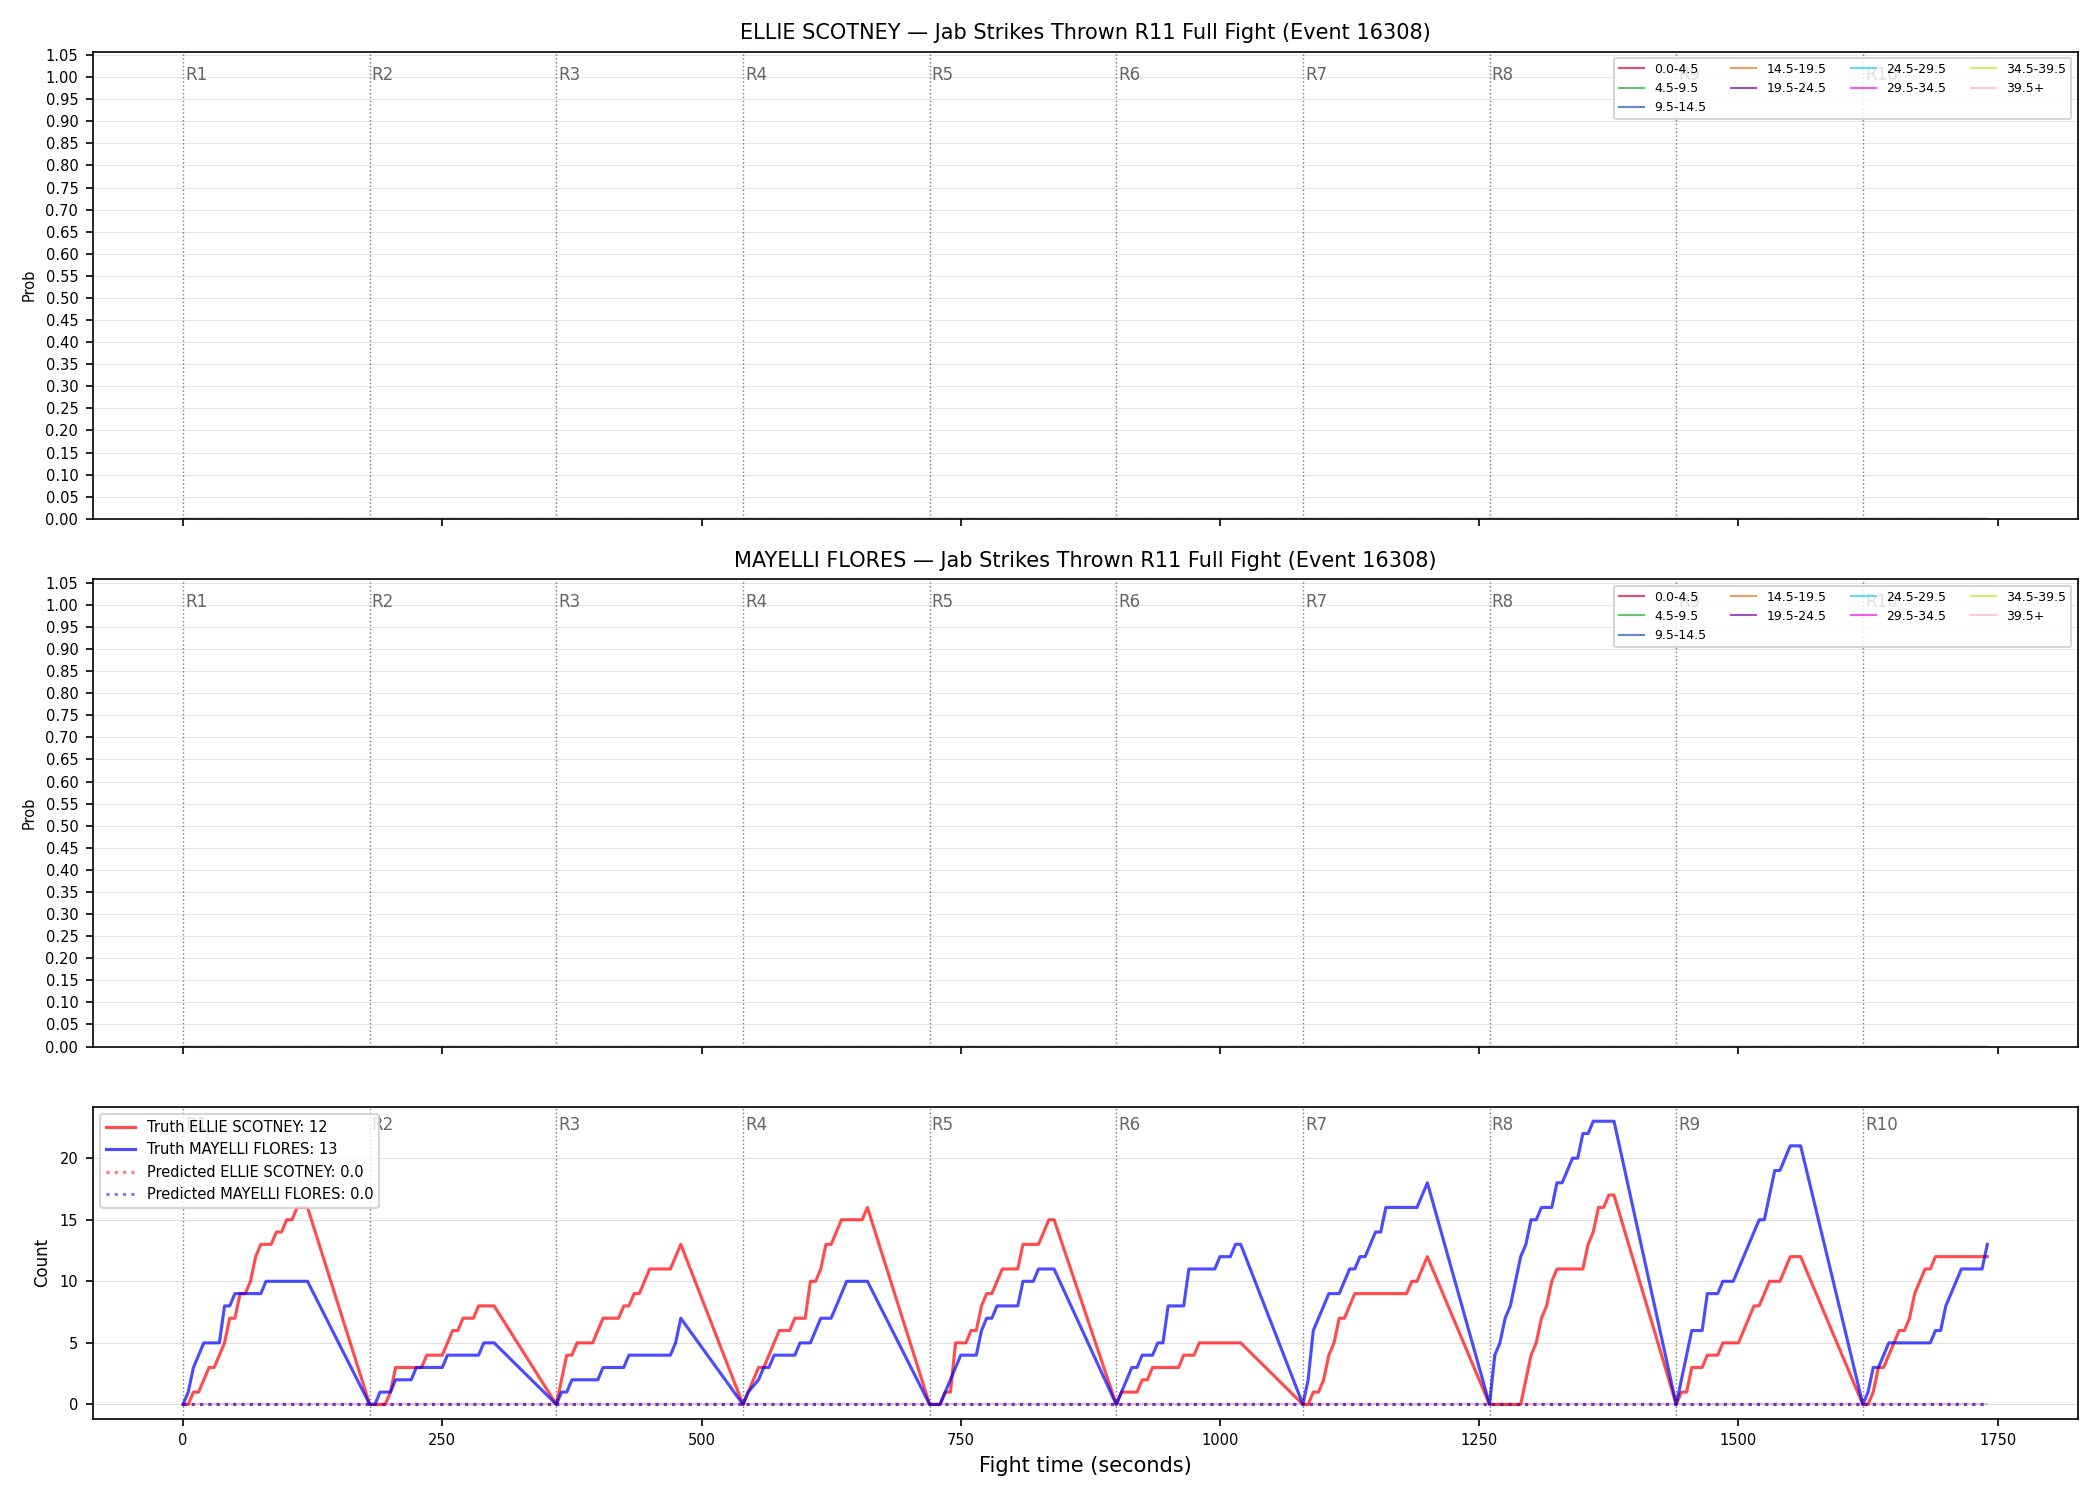Click the 250 tick on the fight time axis

click(442, 1440)
